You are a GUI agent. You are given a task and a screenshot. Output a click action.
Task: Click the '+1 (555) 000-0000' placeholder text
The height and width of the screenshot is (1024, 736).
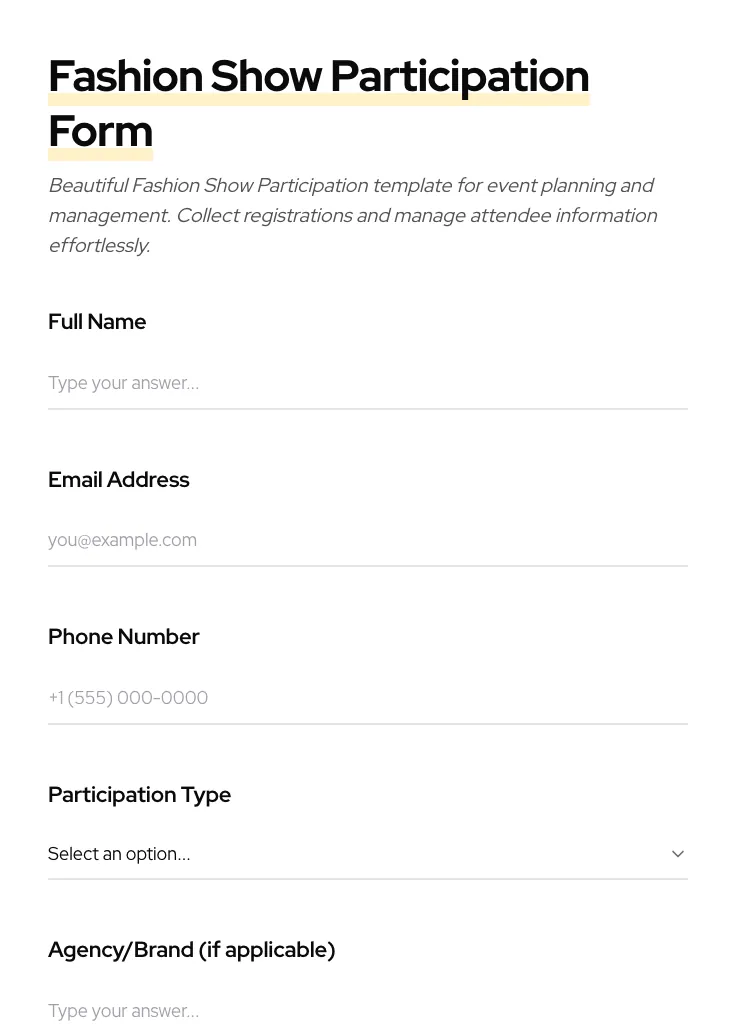pos(128,698)
